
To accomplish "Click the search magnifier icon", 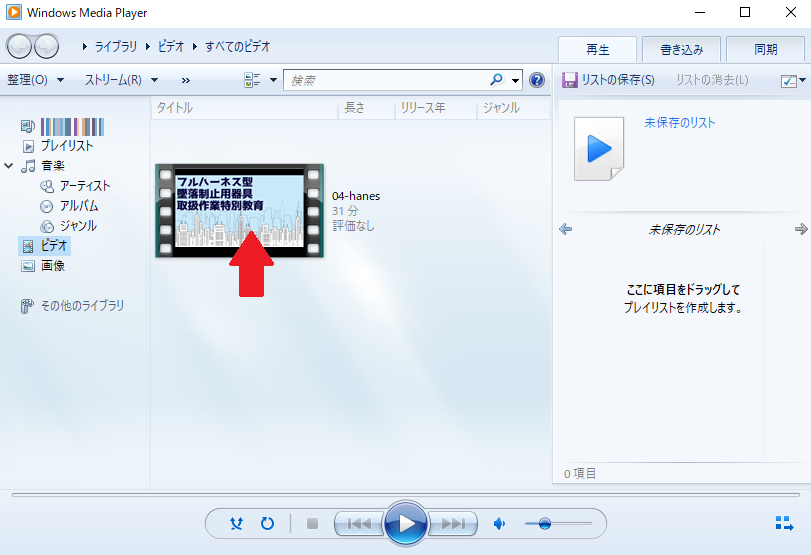I will pyautogui.click(x=496, y=80).
